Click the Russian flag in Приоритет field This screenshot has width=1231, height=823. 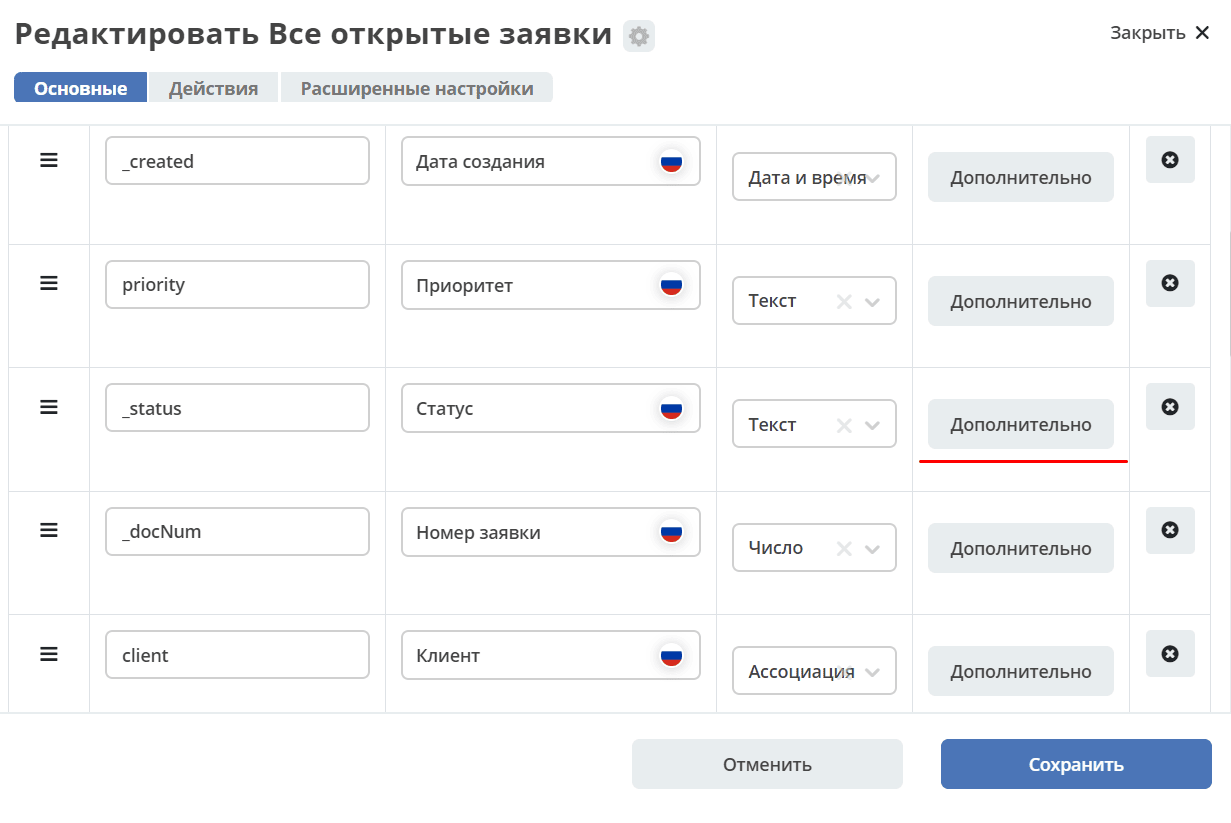[x=671, y=286]
